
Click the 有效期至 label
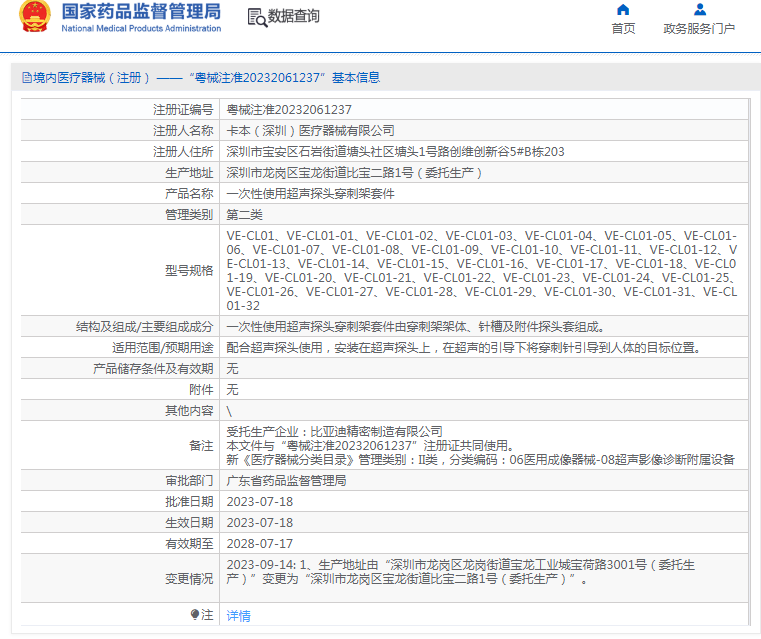[x=189, y=544]
